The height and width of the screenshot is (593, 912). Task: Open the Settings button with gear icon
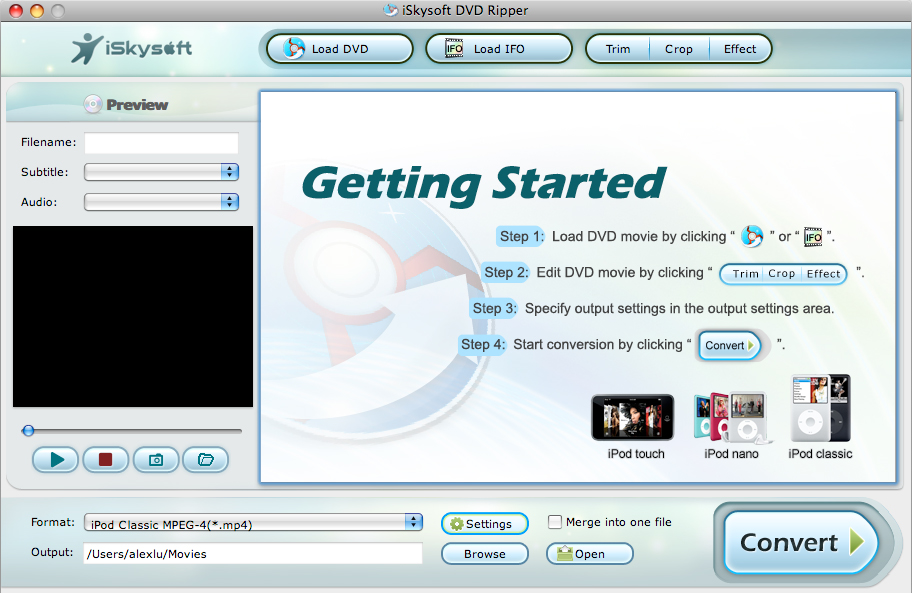[x=484, y=524]
